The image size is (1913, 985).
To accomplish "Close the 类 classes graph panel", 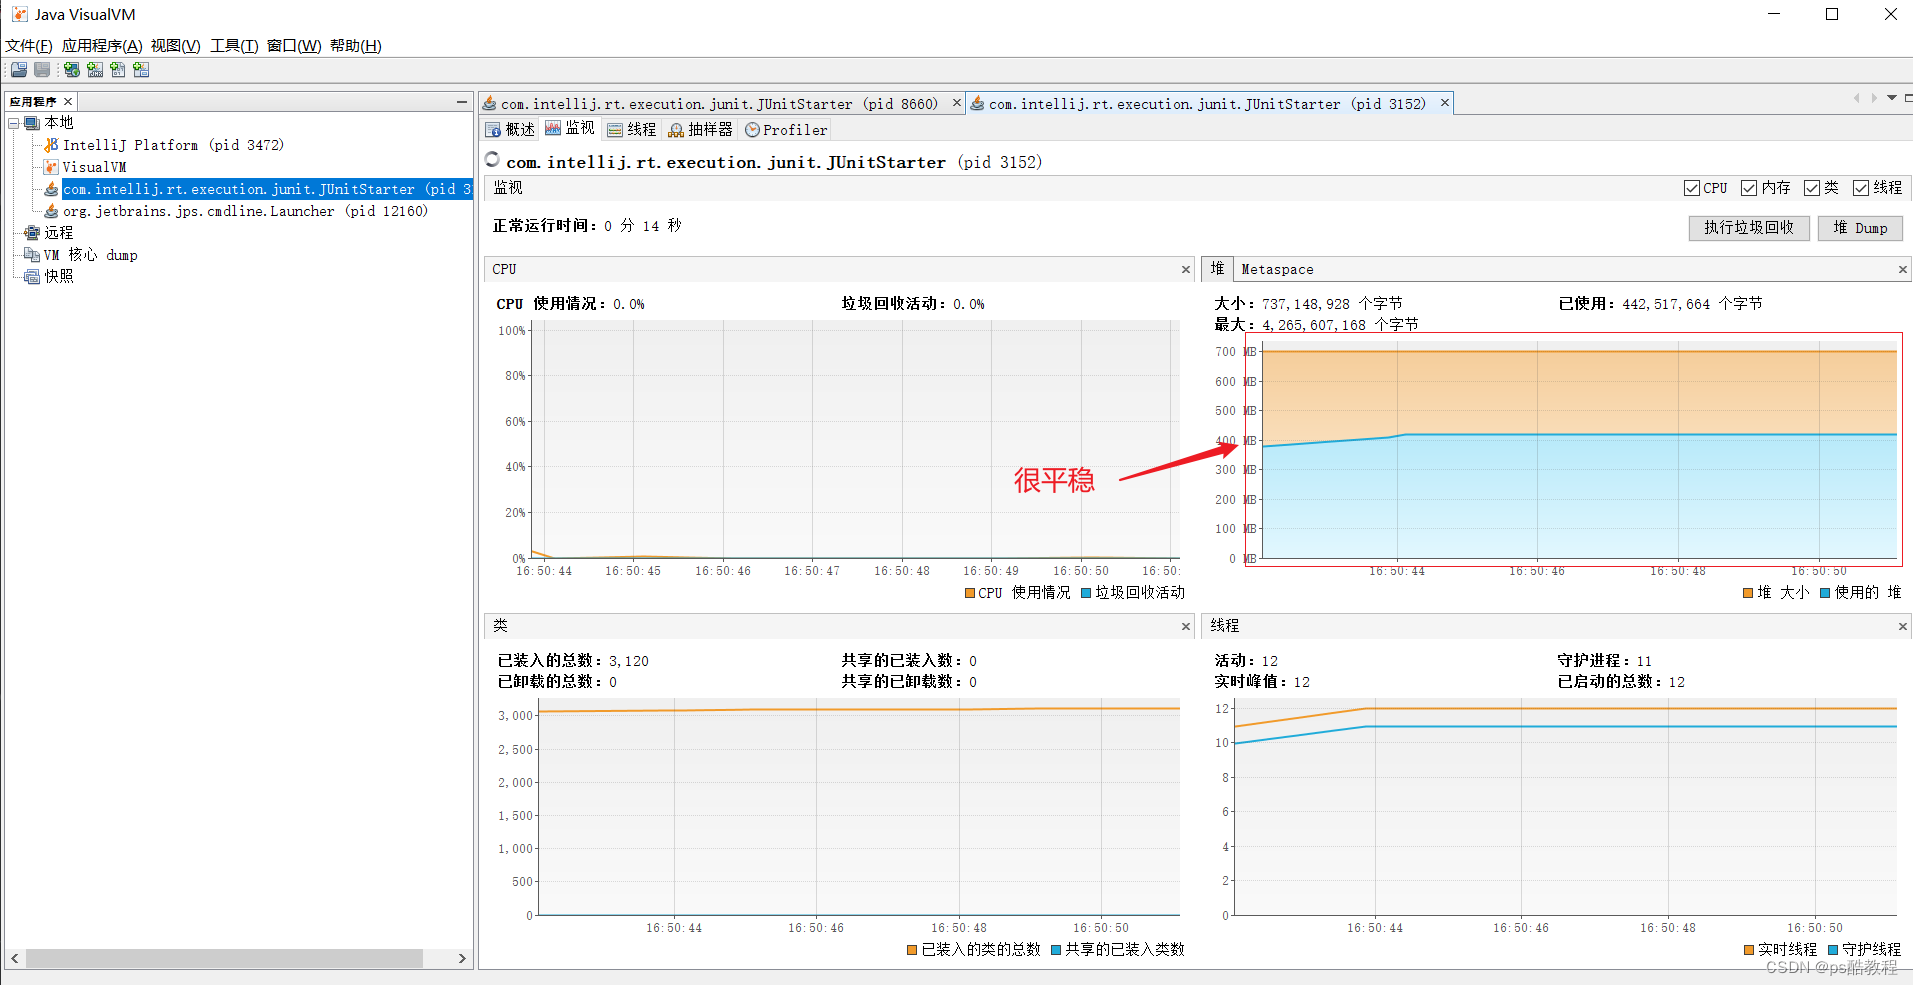I will [1186, 627].
